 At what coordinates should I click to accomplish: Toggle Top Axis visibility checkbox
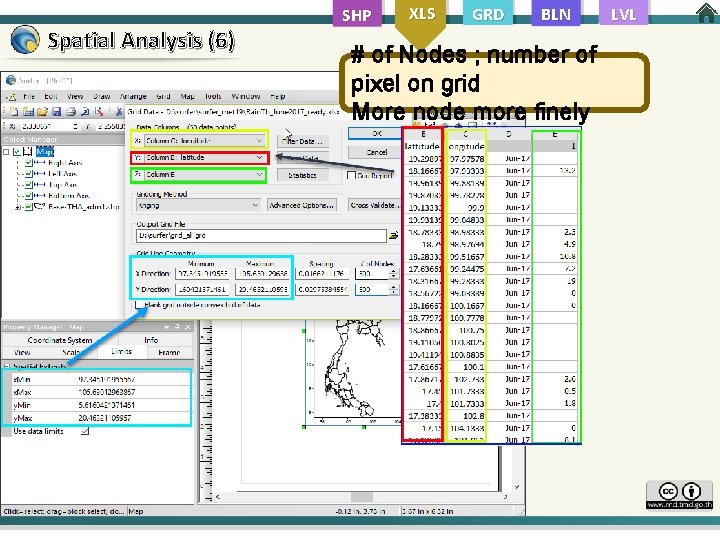28,185
